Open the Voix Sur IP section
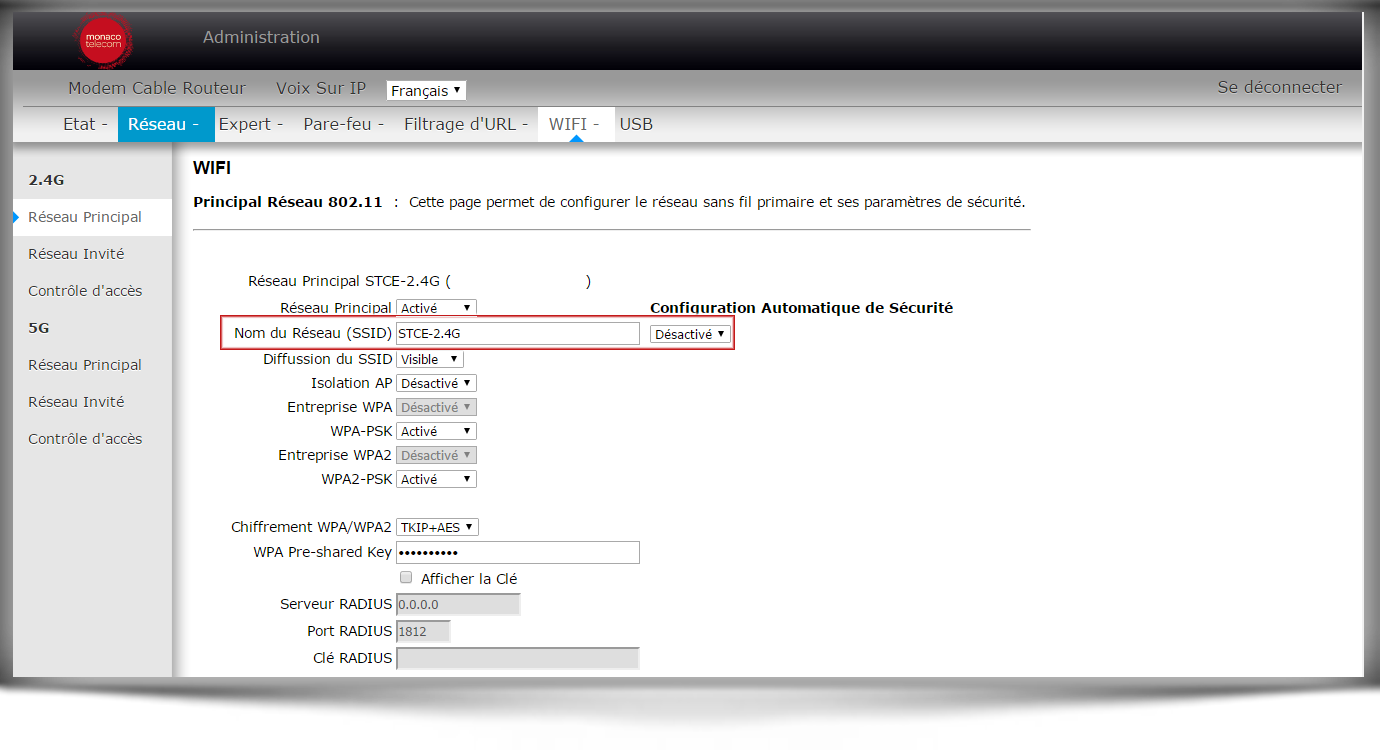Viewport: 1380px width, 750px height. [321, 88]
